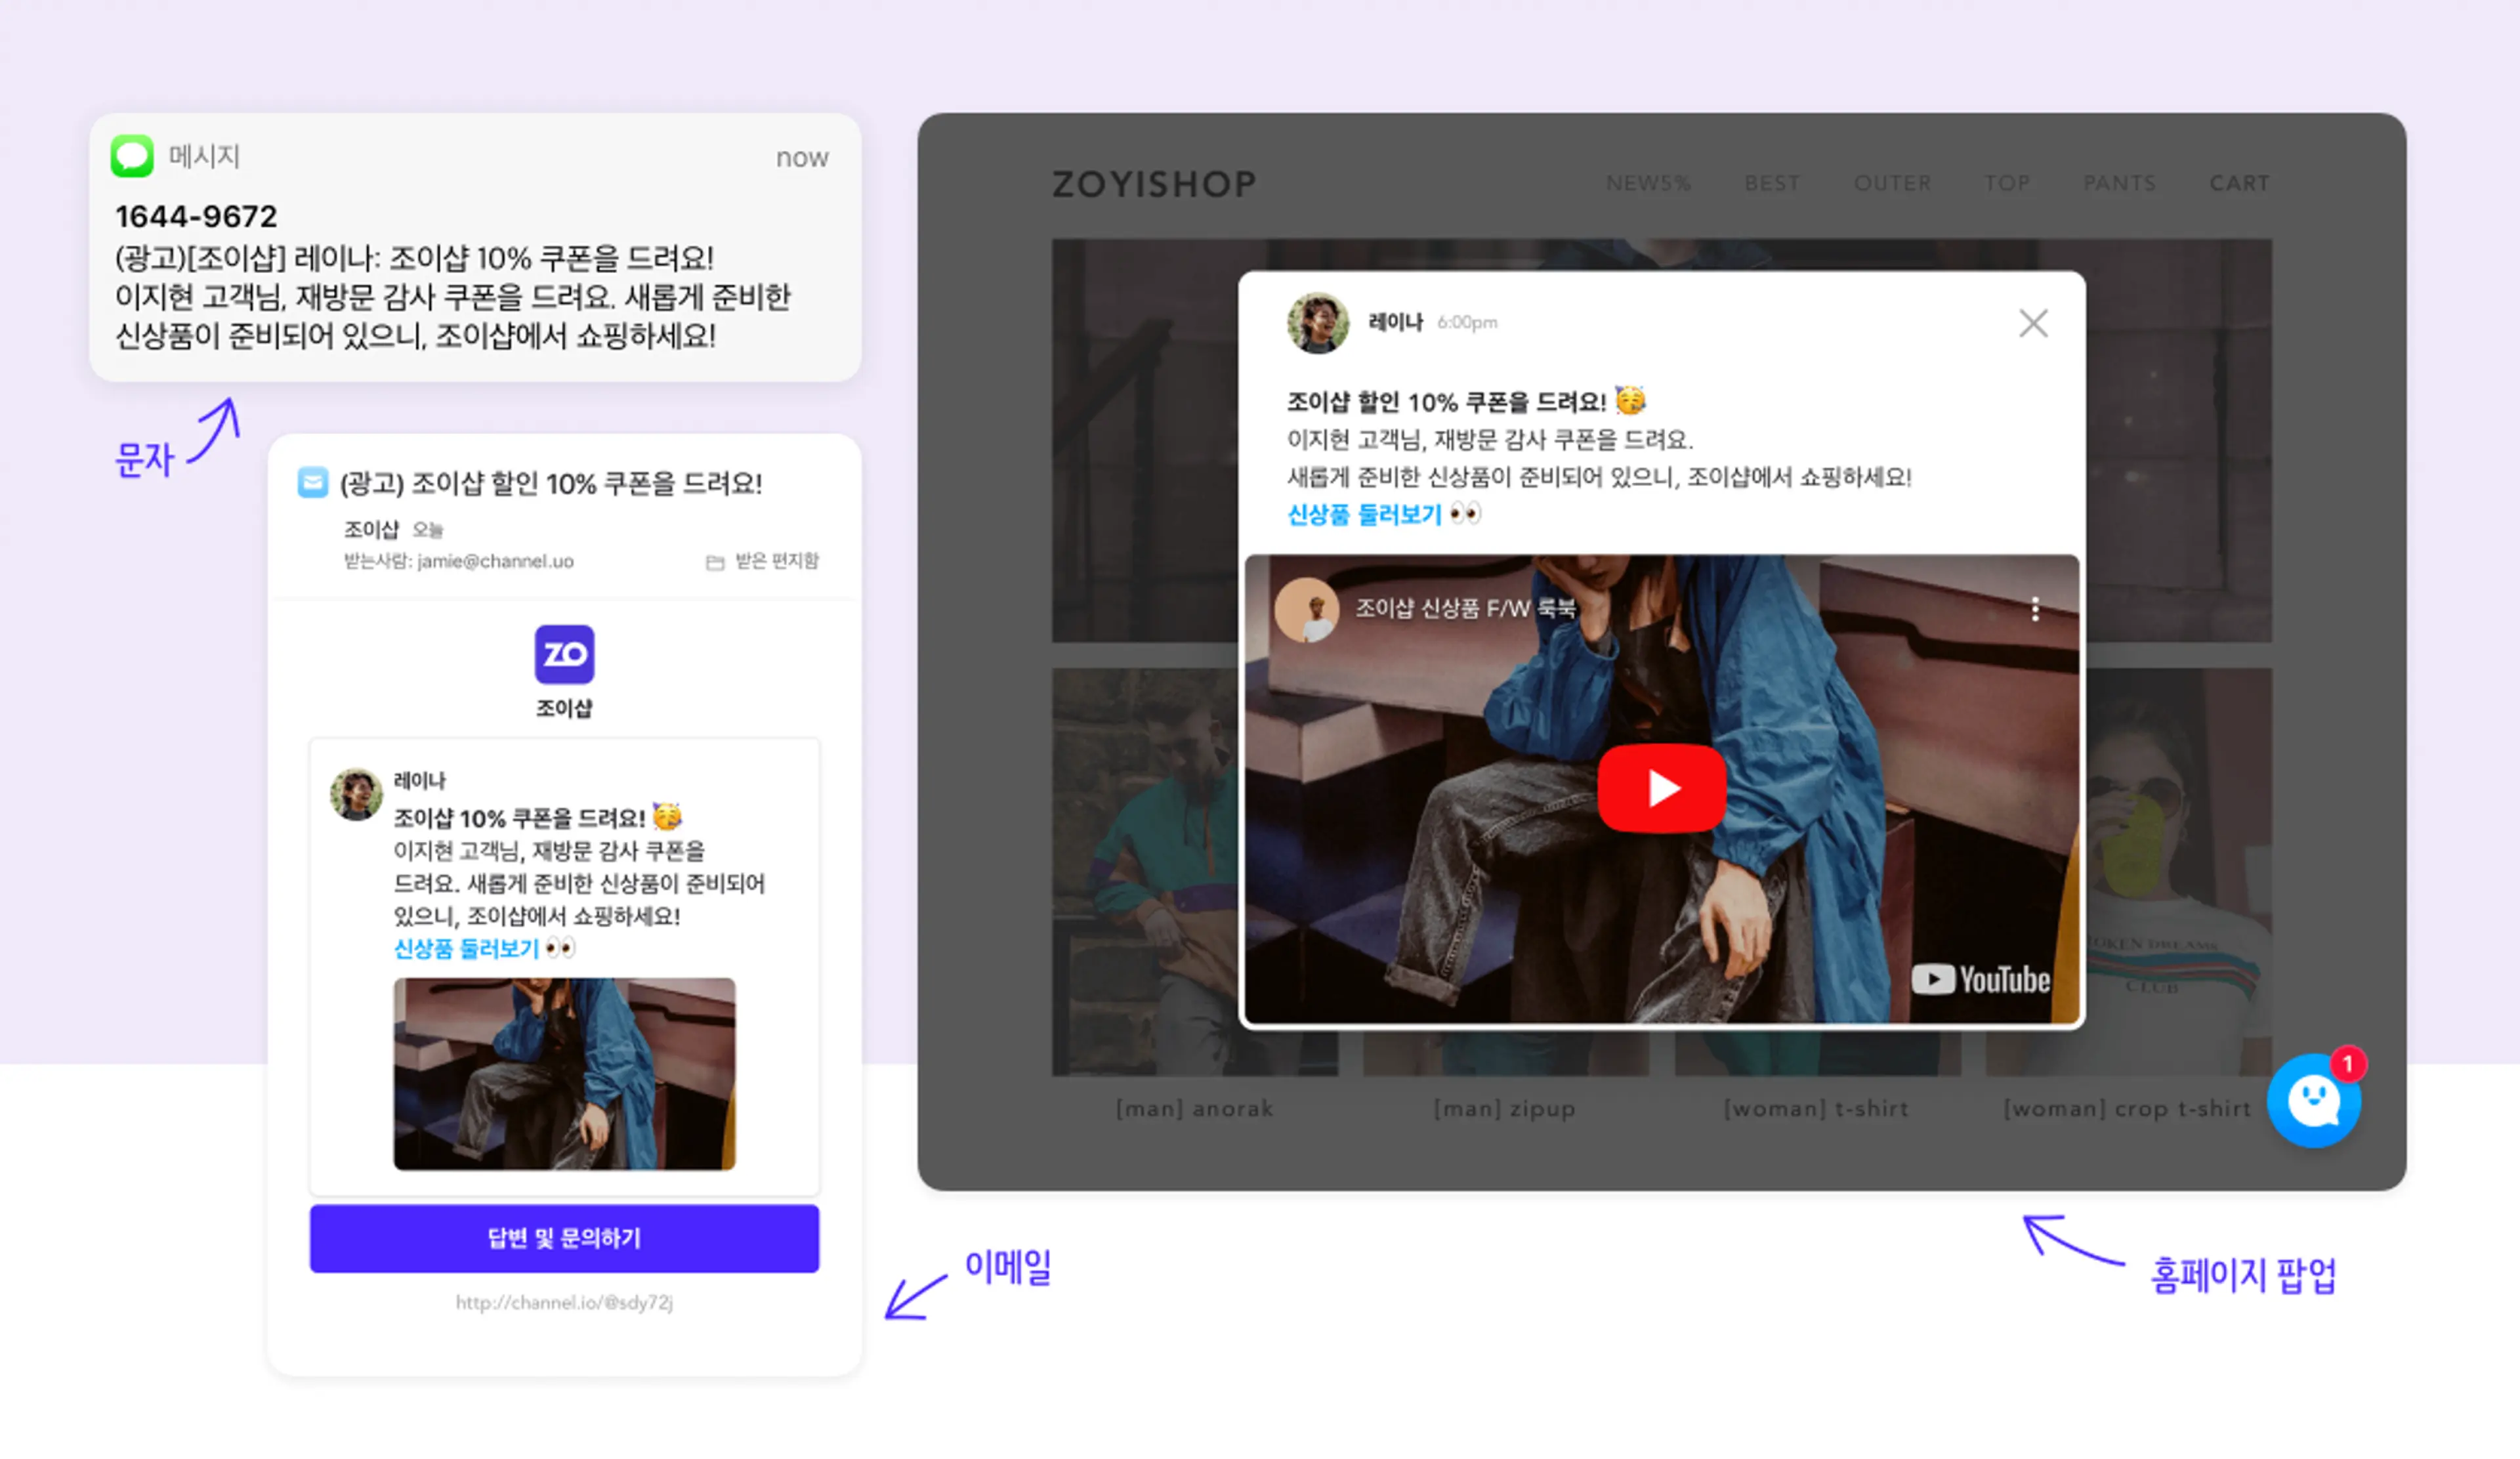Open the CART menu item

click(x=2239, y=183)
